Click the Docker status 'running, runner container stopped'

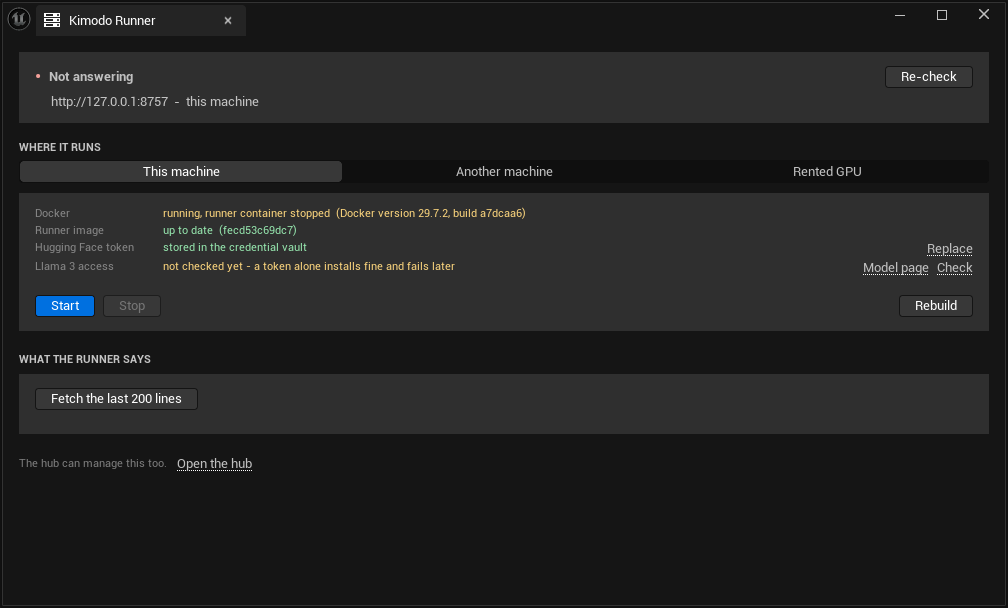tap(246, 213)
